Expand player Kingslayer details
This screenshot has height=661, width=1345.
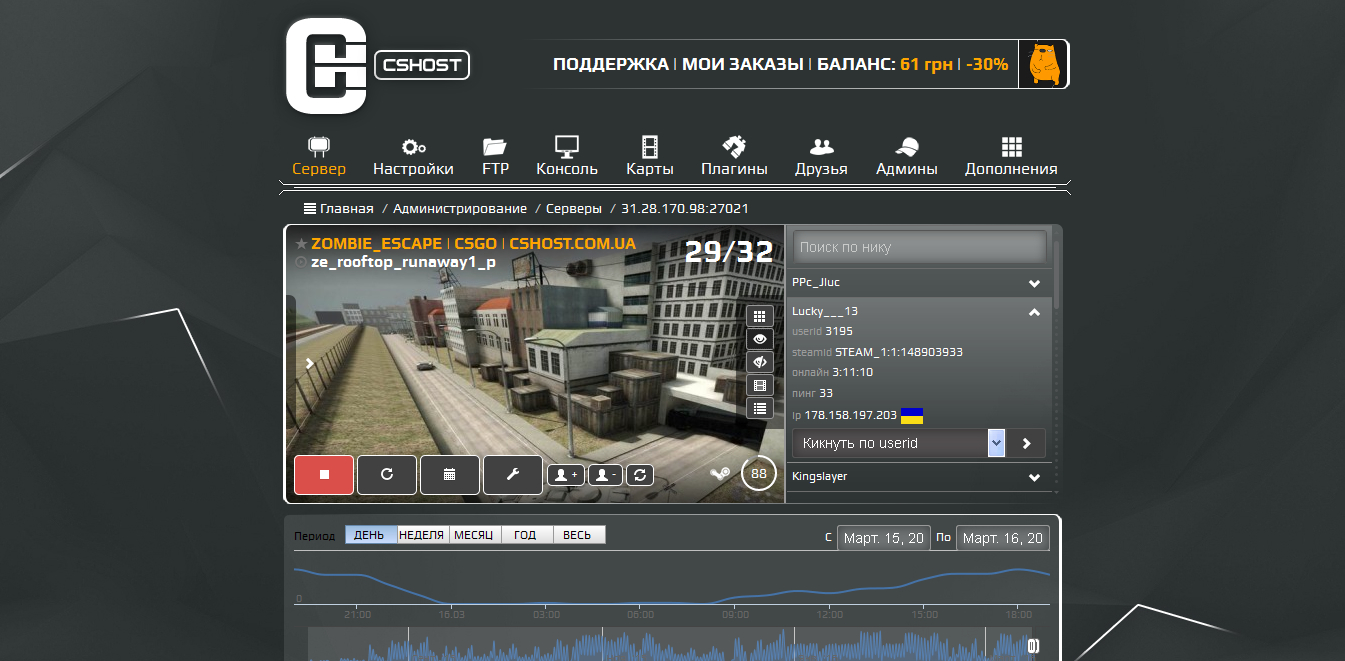click(1034, 477)
